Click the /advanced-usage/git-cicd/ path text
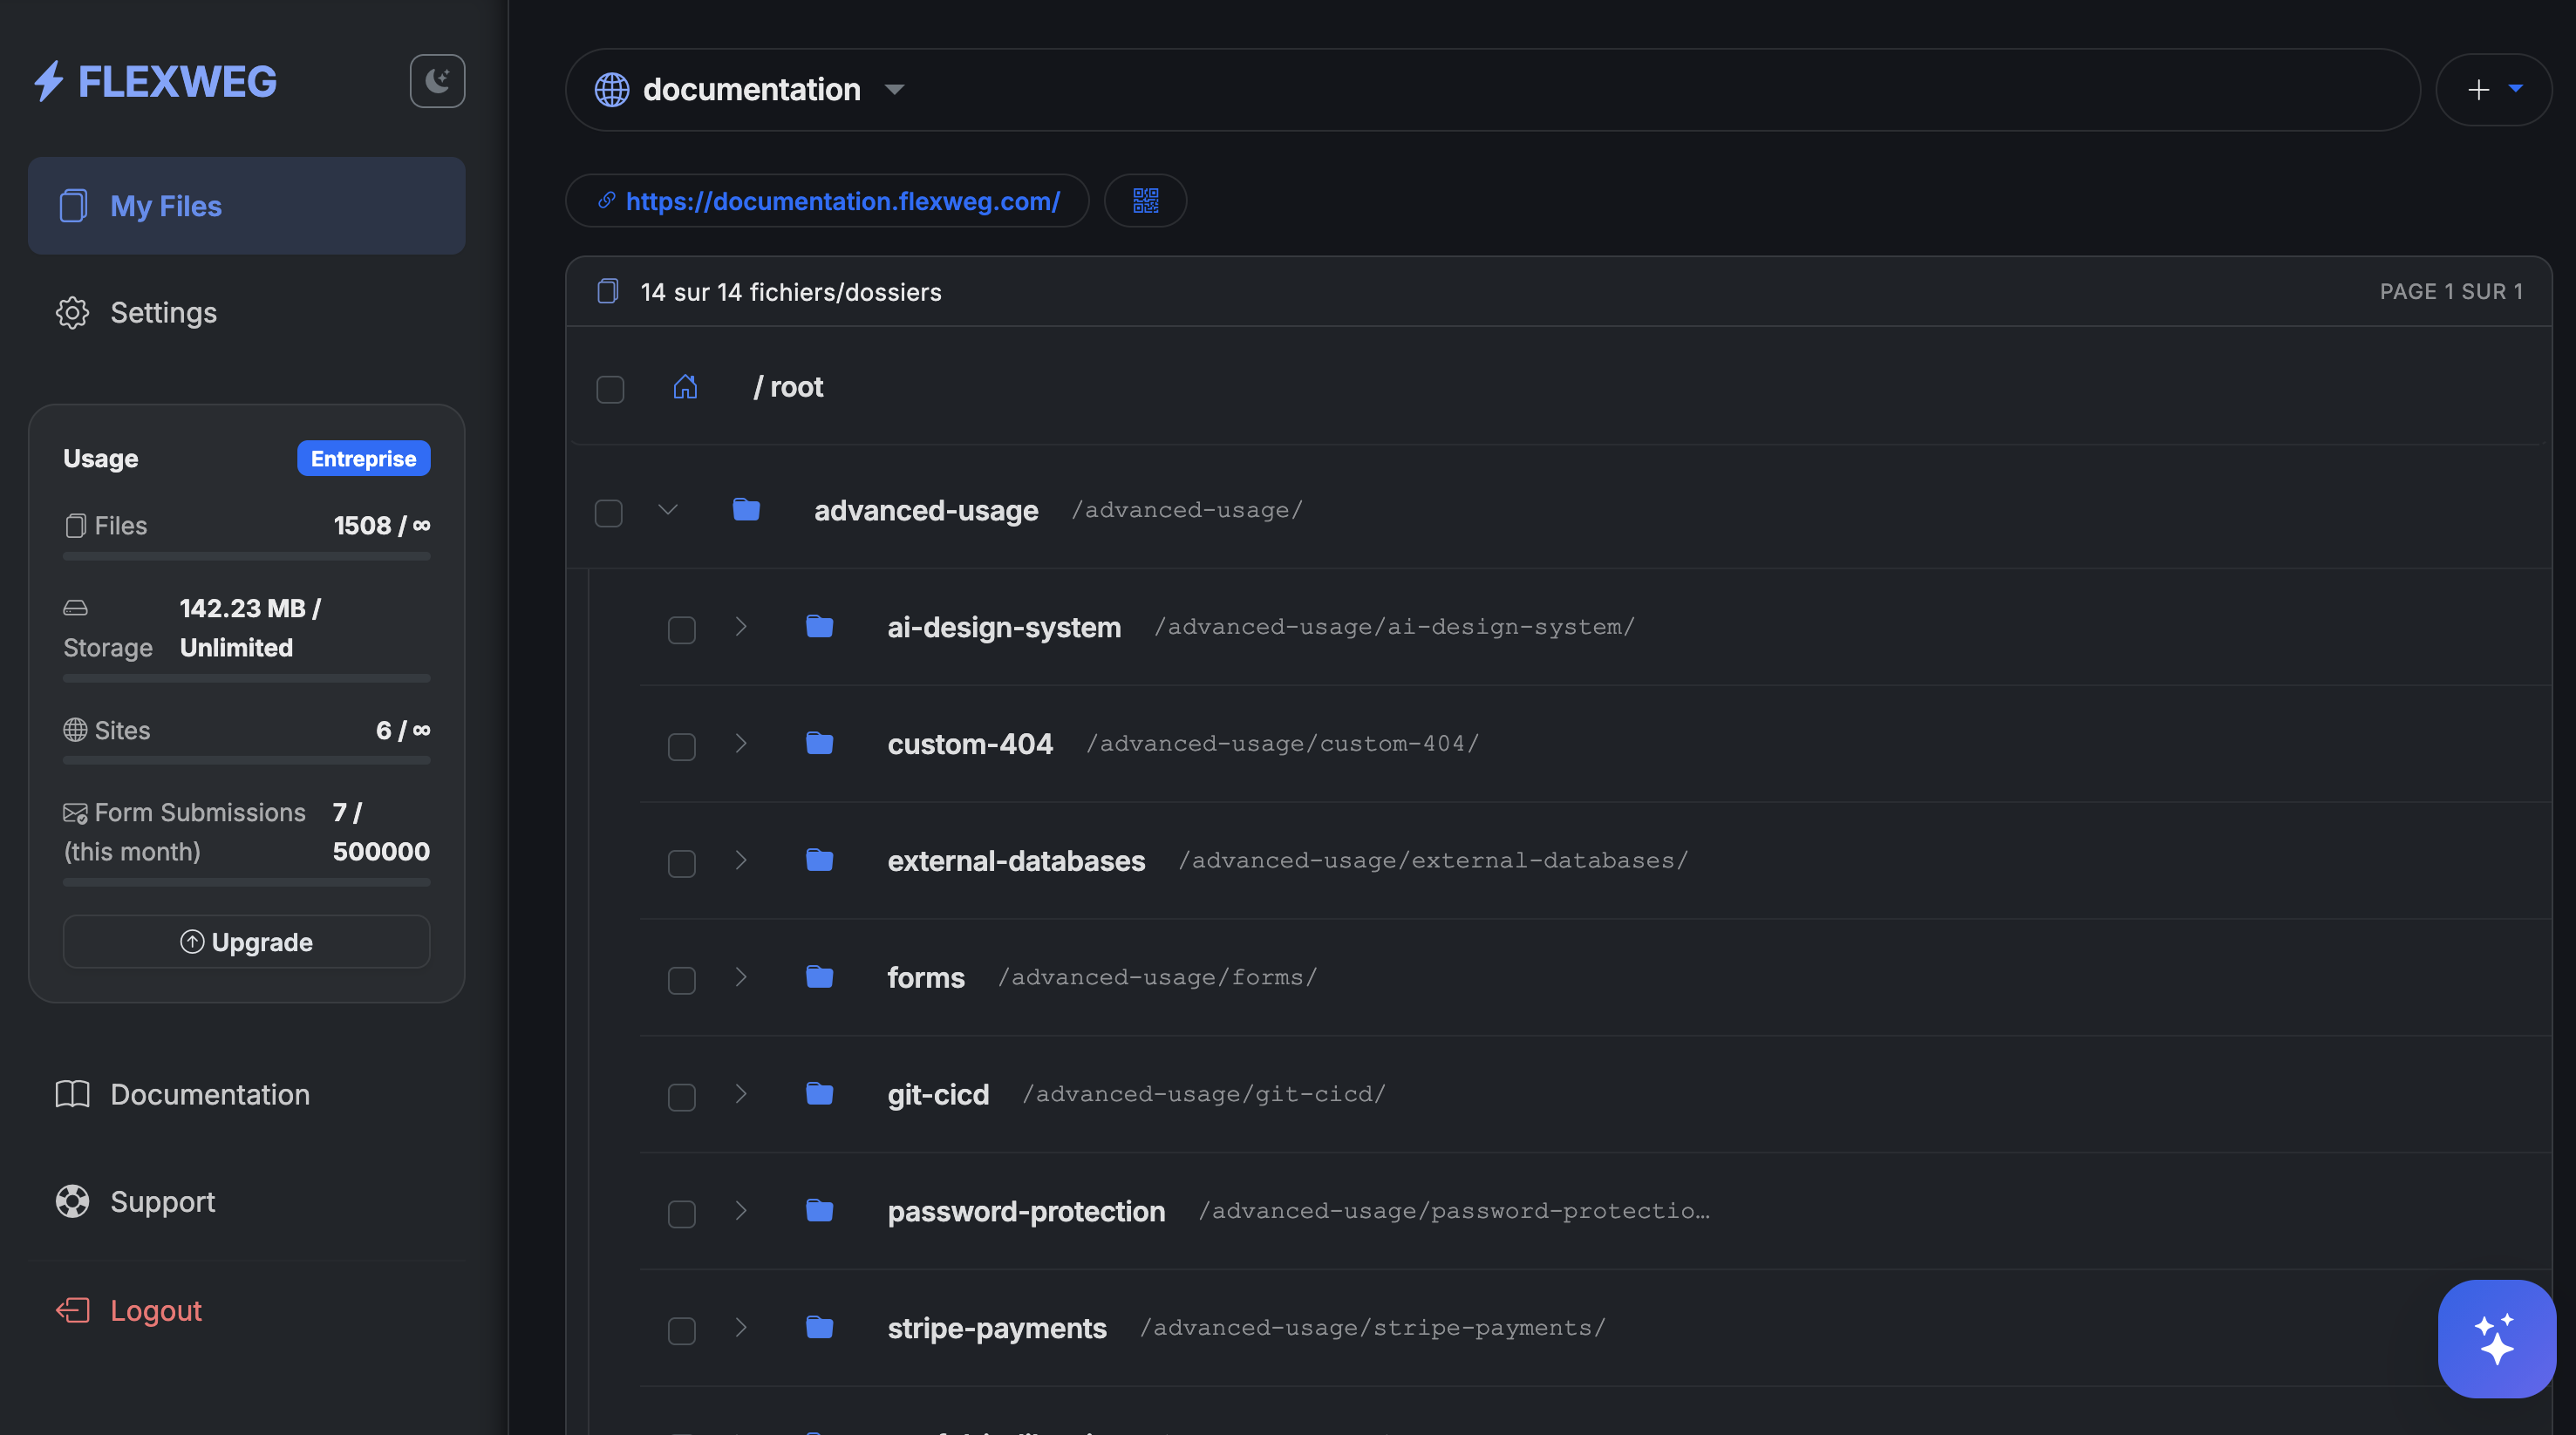Image resolution: width=2576 pixels, height=1435 pixels. [1204, 1095]
